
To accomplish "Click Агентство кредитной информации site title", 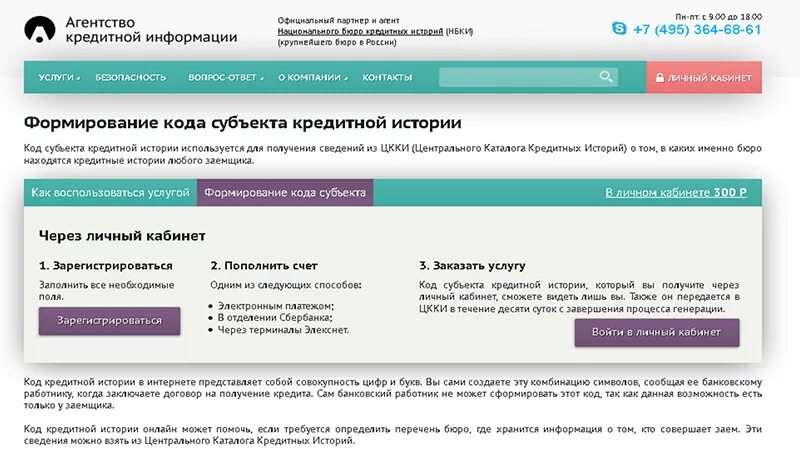I will (151, 30).
